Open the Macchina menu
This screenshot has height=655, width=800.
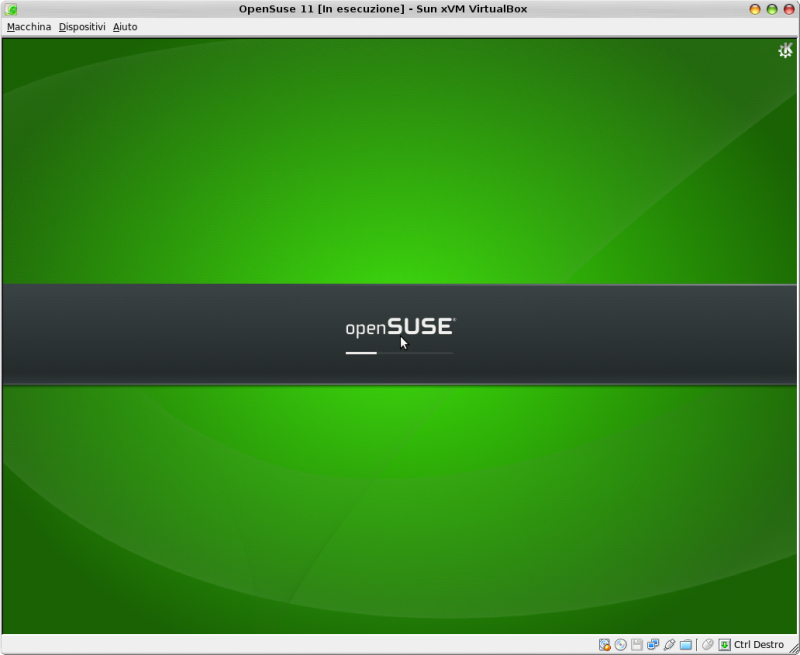[28, 27]
